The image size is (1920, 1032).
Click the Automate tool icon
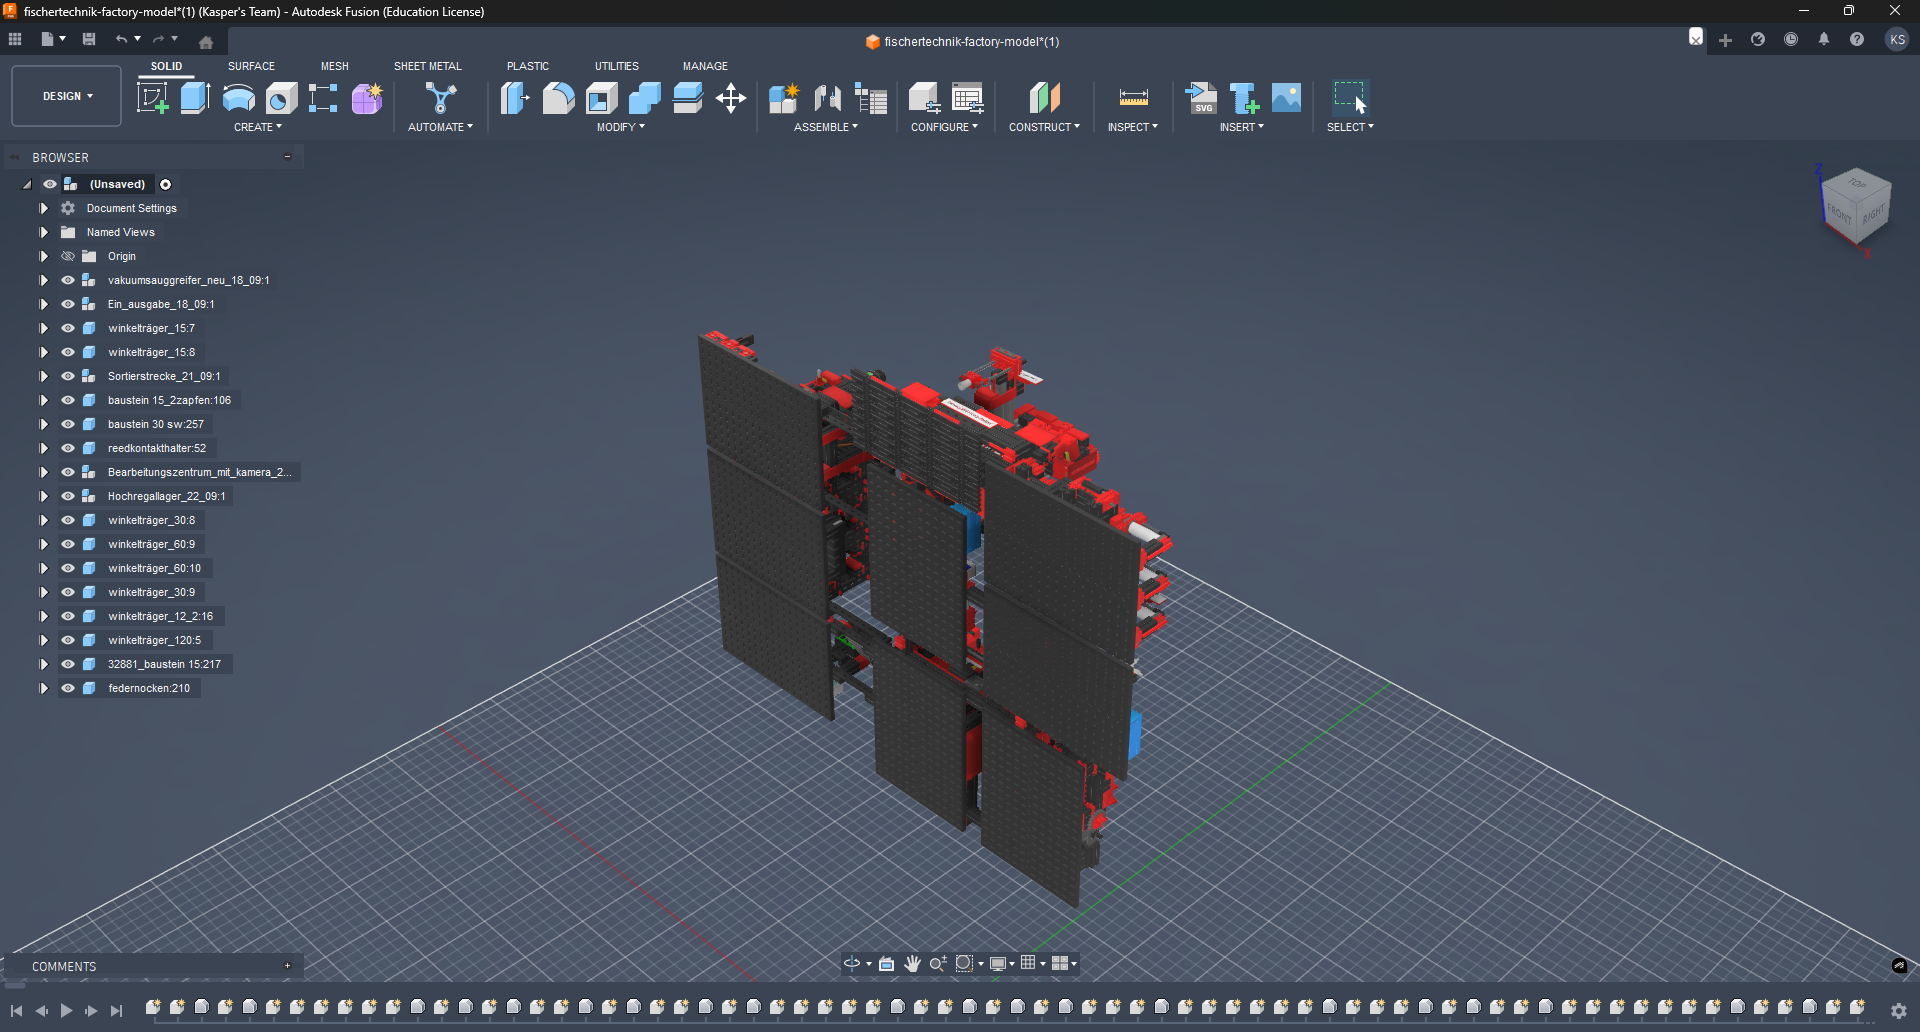pos(440,98)
